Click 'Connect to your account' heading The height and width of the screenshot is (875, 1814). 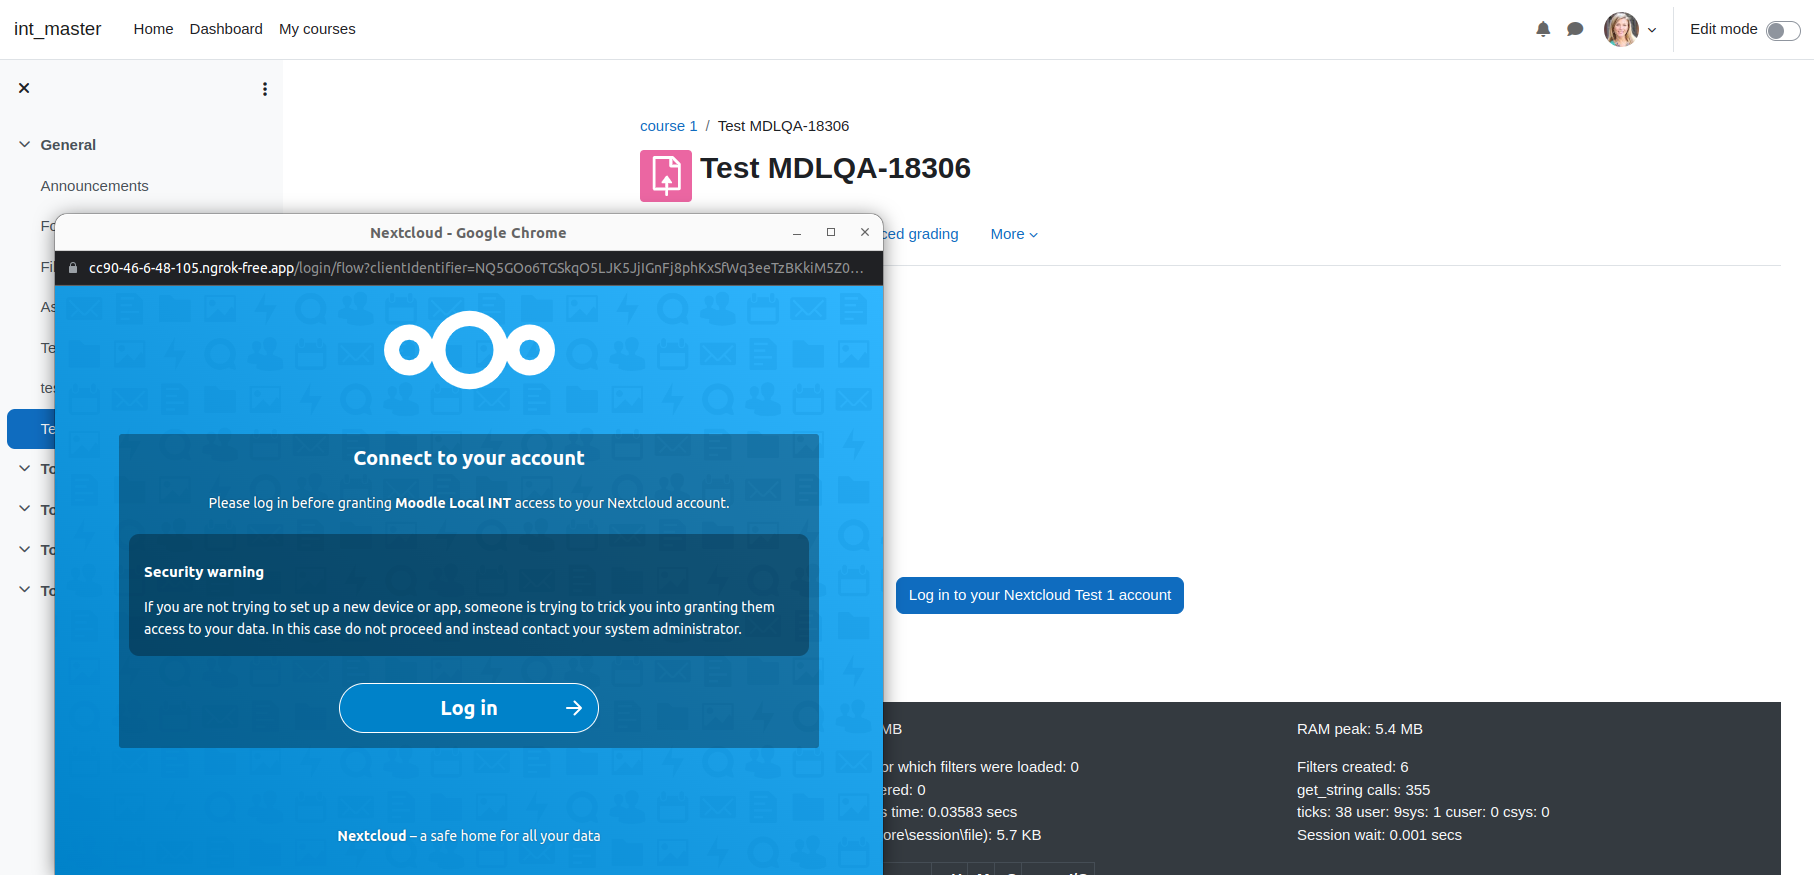[469, 458]
